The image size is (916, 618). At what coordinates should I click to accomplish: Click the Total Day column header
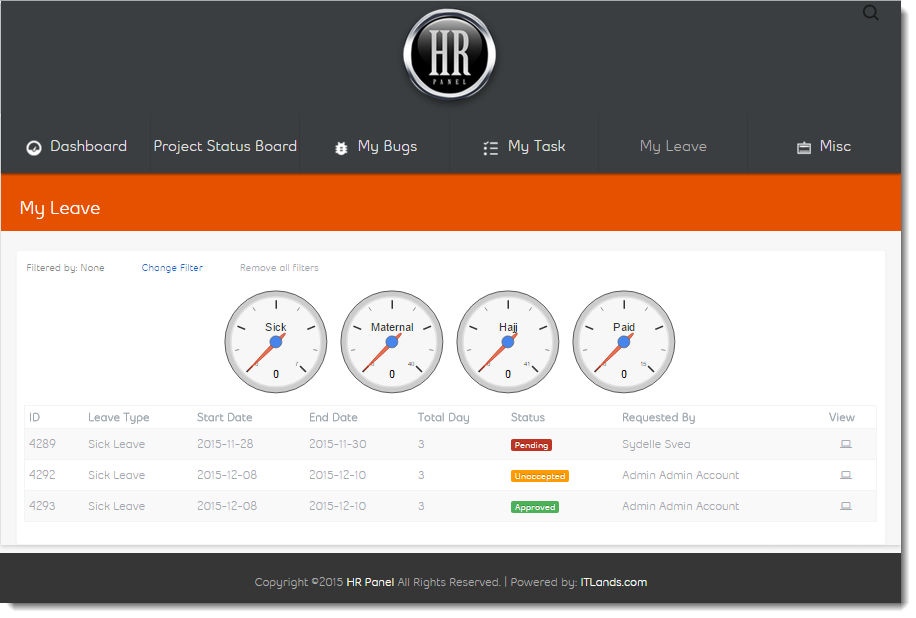pos(443,418)
